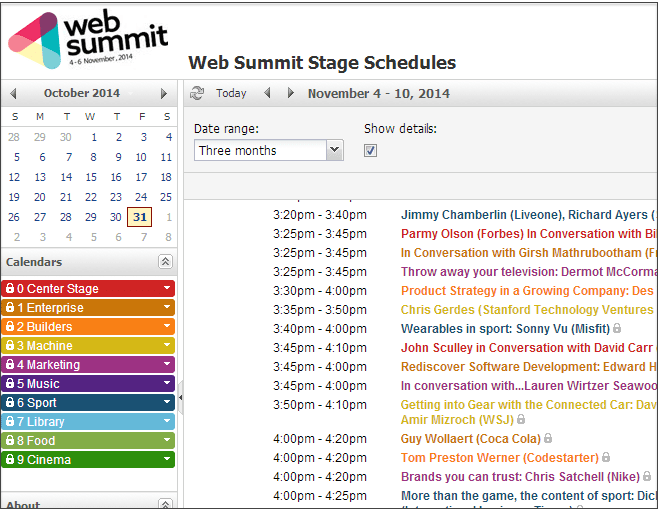The width and height of the screenshot is (658, 509).
Task: Collapse the Calendars panel
Action: pos(165,261)
